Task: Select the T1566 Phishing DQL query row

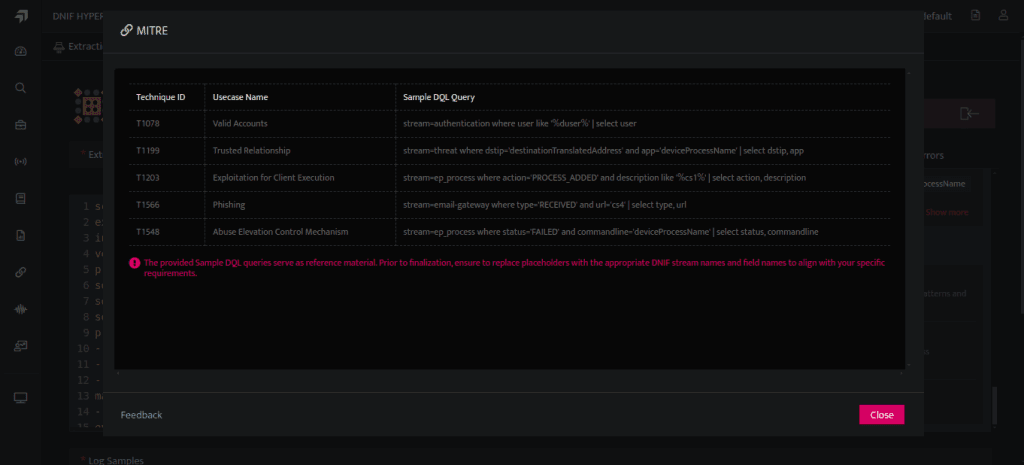Action: (509, 204)
